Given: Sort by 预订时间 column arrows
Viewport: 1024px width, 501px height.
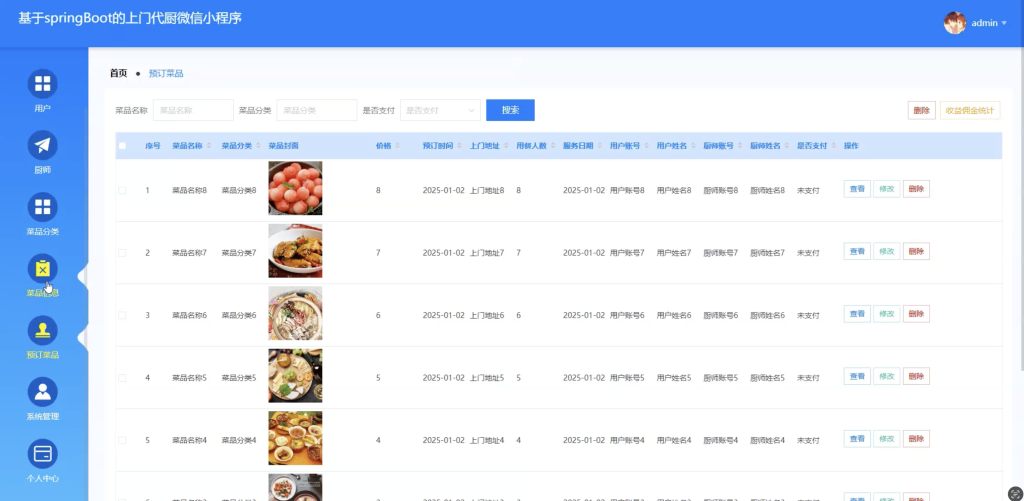Looking at the screenshot, I should [x=459, y=146].
